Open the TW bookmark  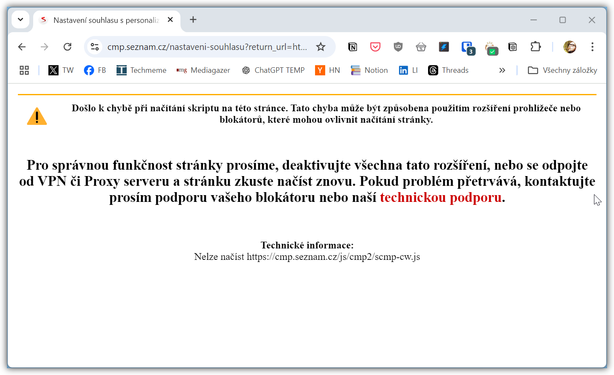(61, 70)
